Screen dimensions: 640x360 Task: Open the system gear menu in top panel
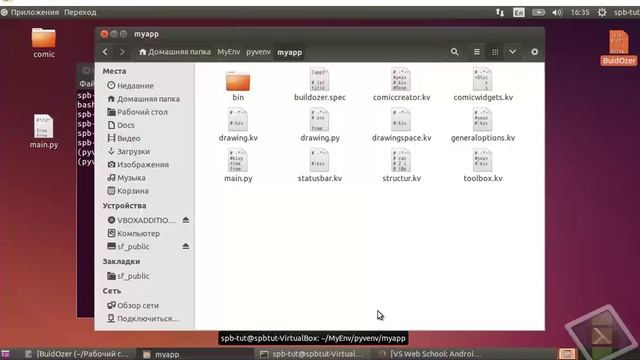pyautogui.click(x=602, y=12)
